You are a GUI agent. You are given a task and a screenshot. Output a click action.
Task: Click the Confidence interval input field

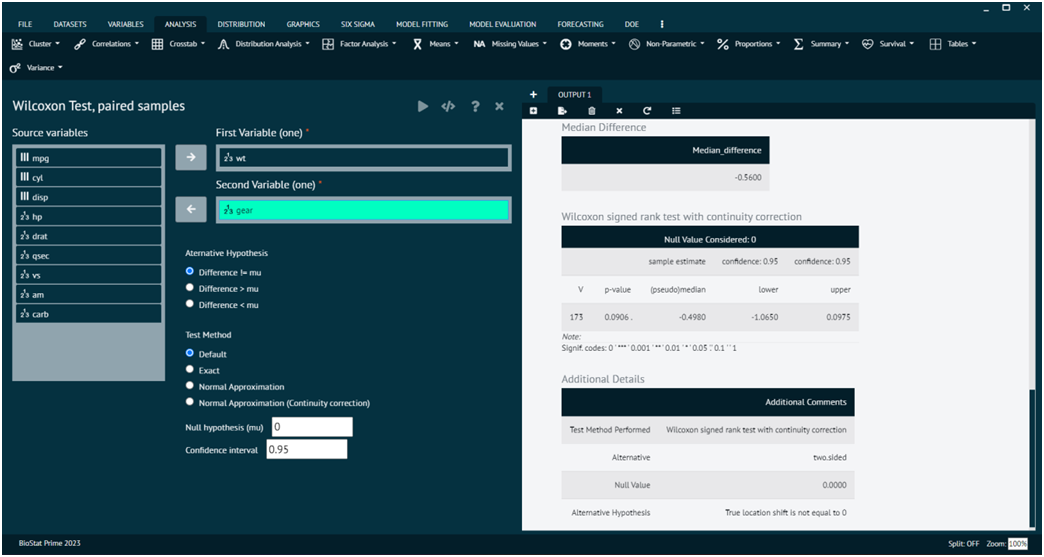[x=307, y=449]
